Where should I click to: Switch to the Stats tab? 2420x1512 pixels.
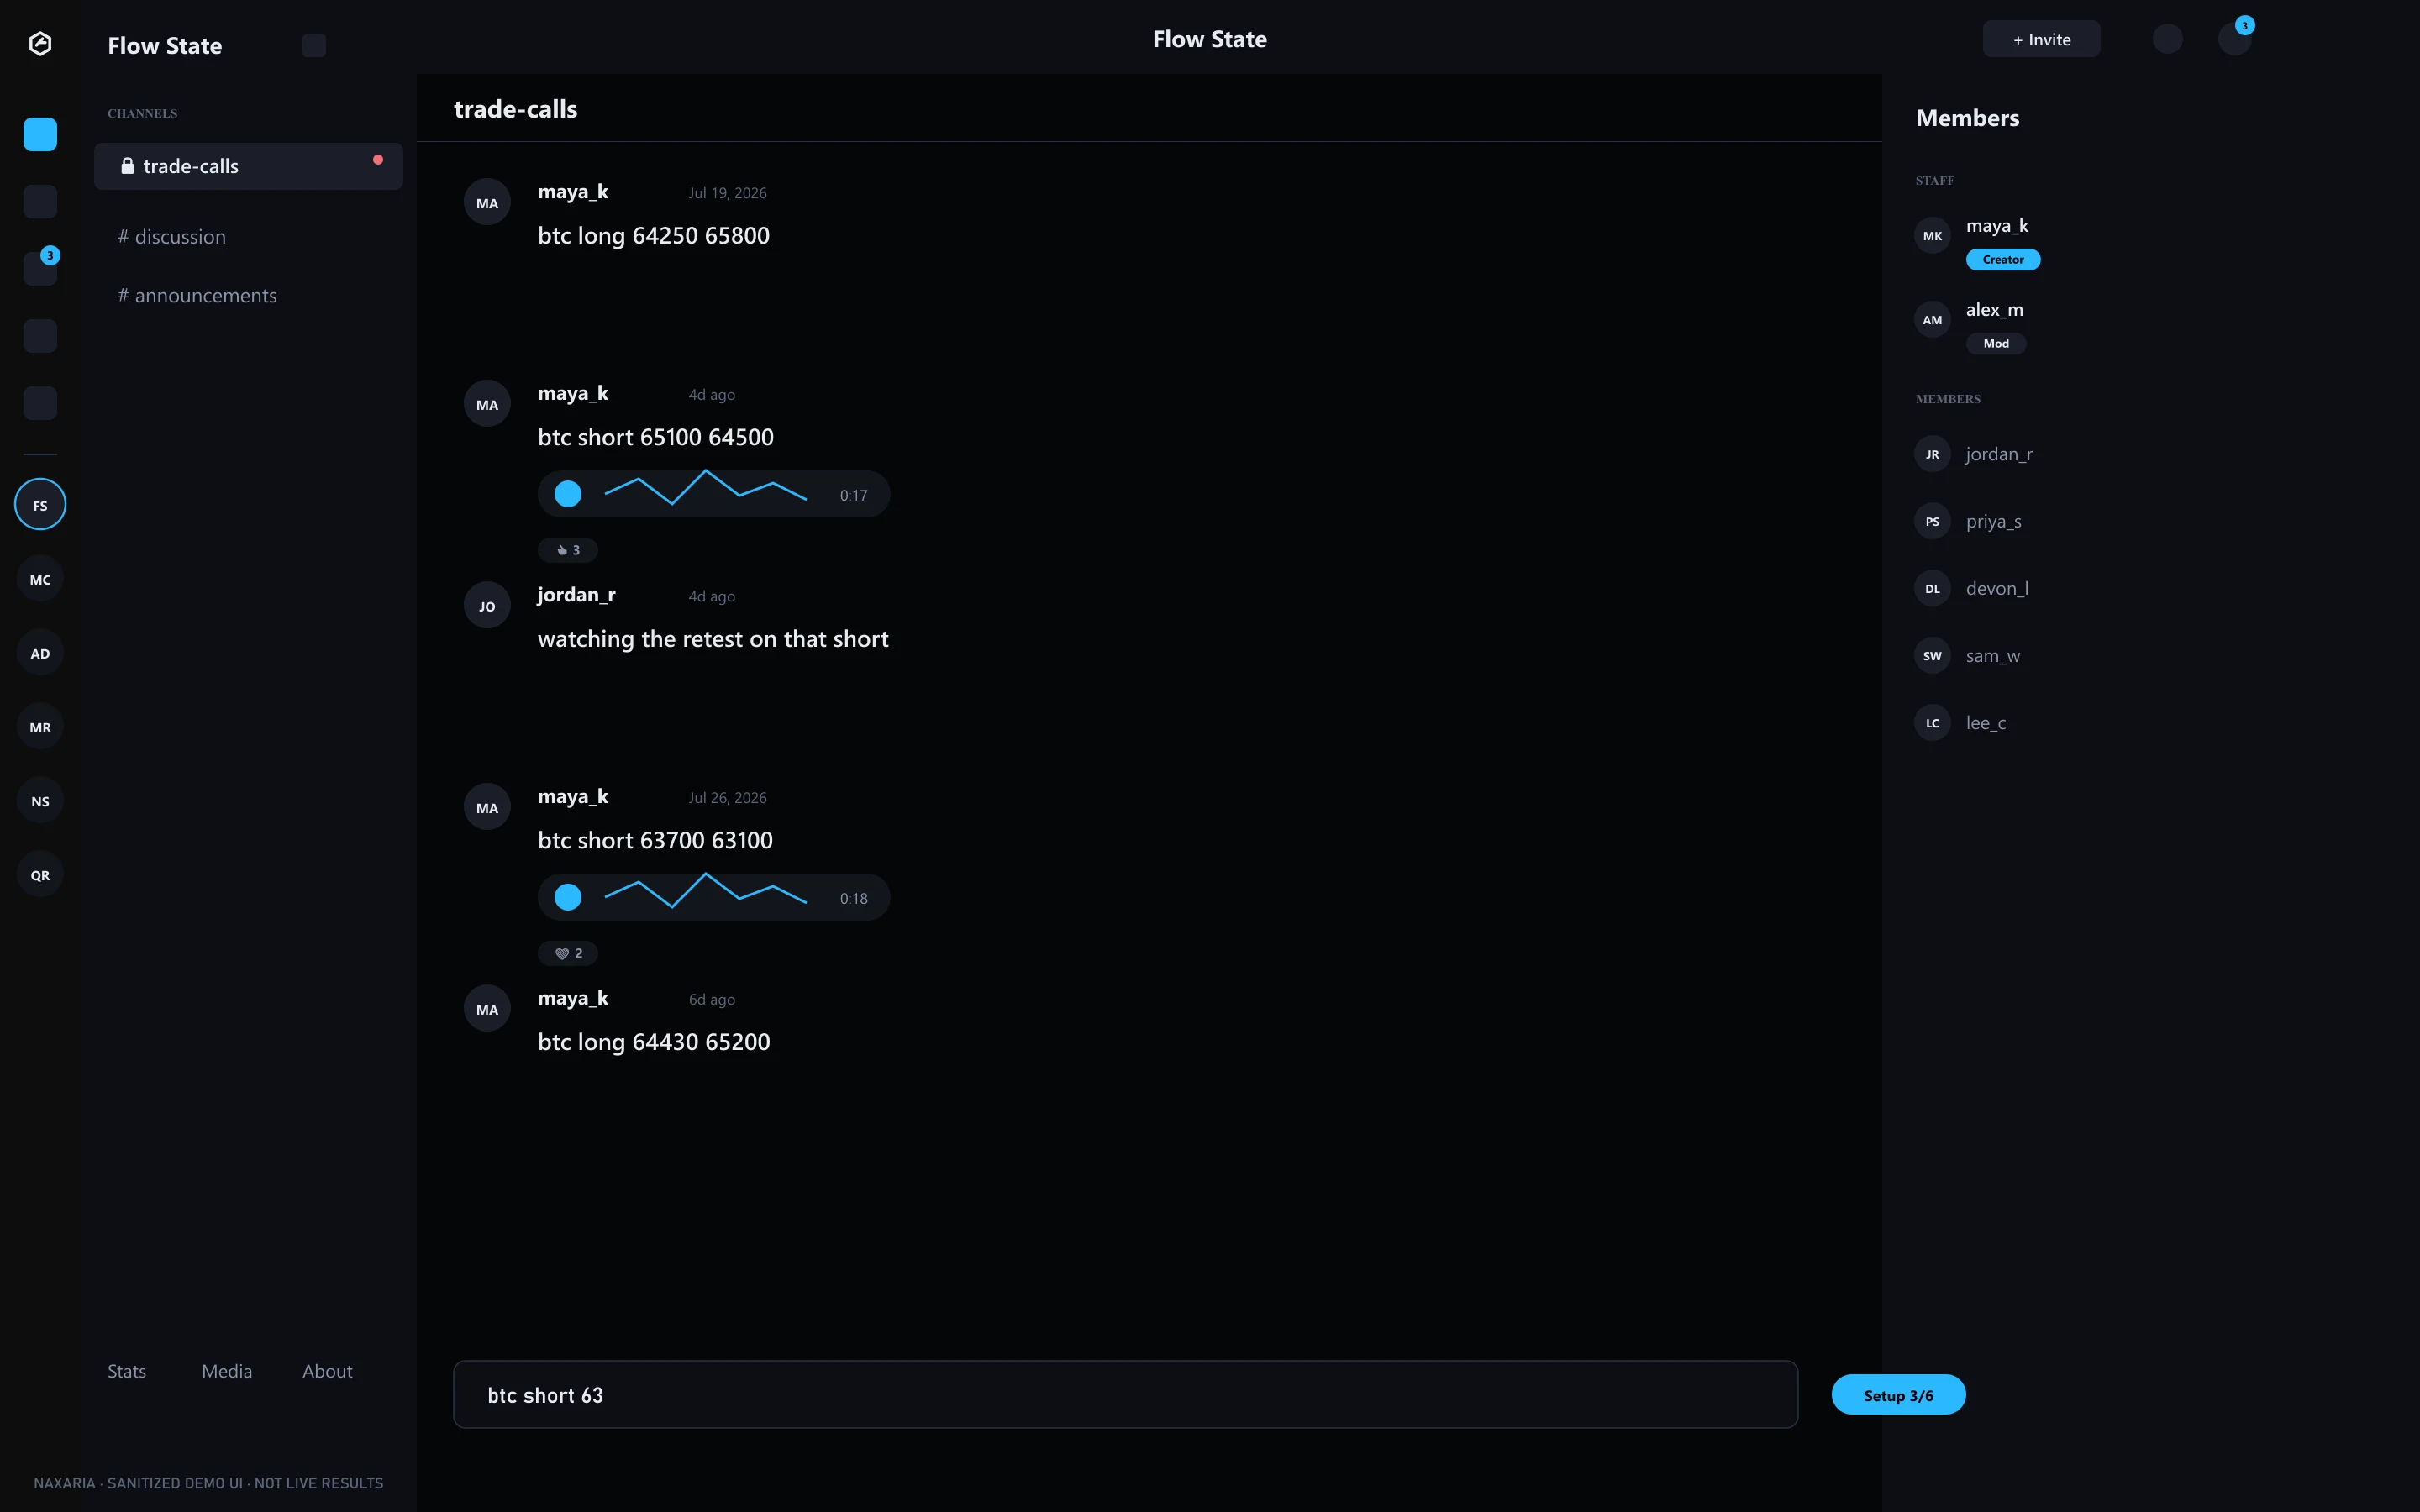(x=127, y=1371)
